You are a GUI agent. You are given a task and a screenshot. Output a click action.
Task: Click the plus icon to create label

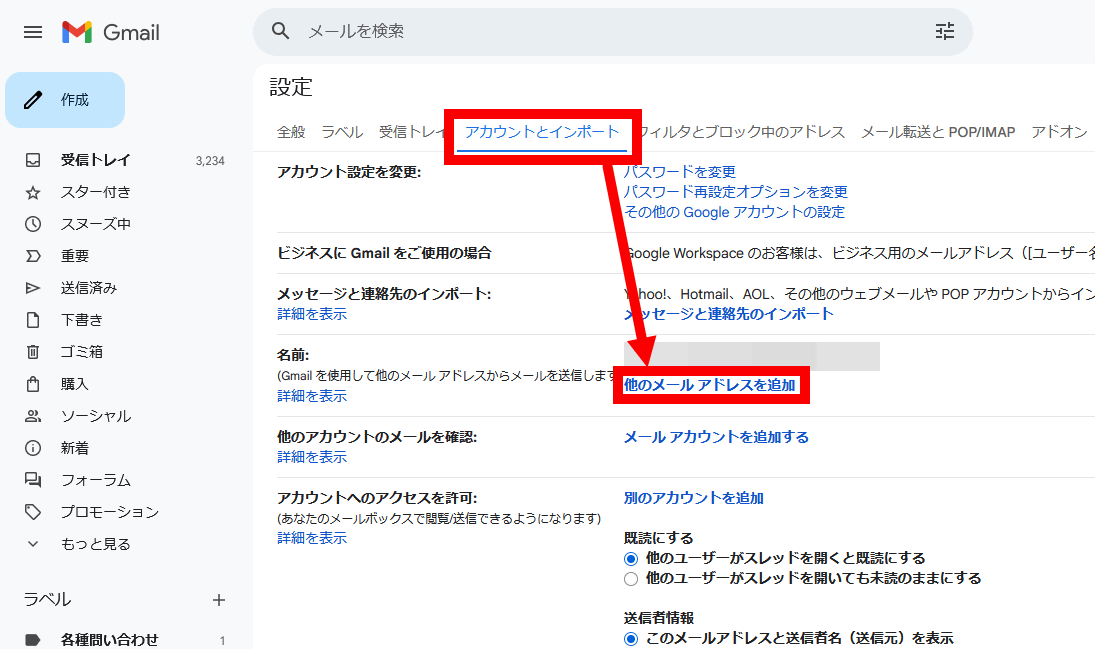pos(219,600)
